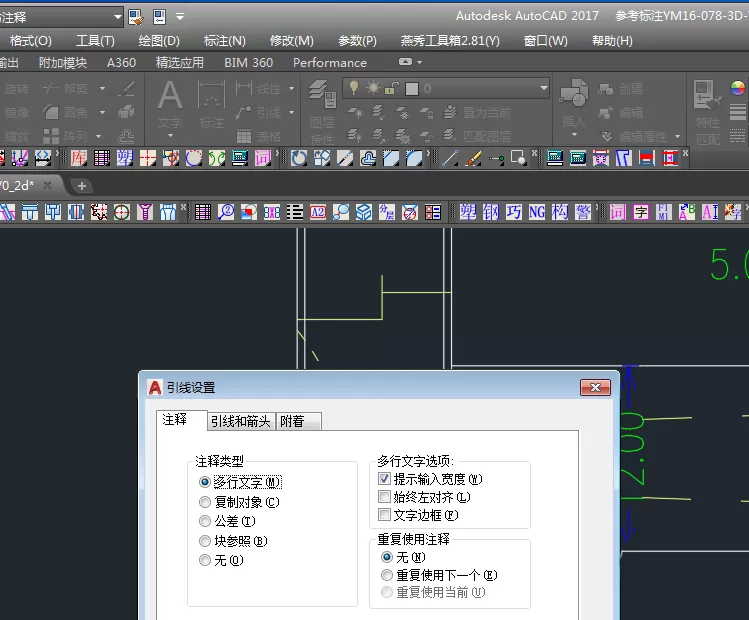Image resolution: width=749 pixels, height=620 pixels.
Task: Click the 巧 toolbar icon
Action: [x=514, y=212]
